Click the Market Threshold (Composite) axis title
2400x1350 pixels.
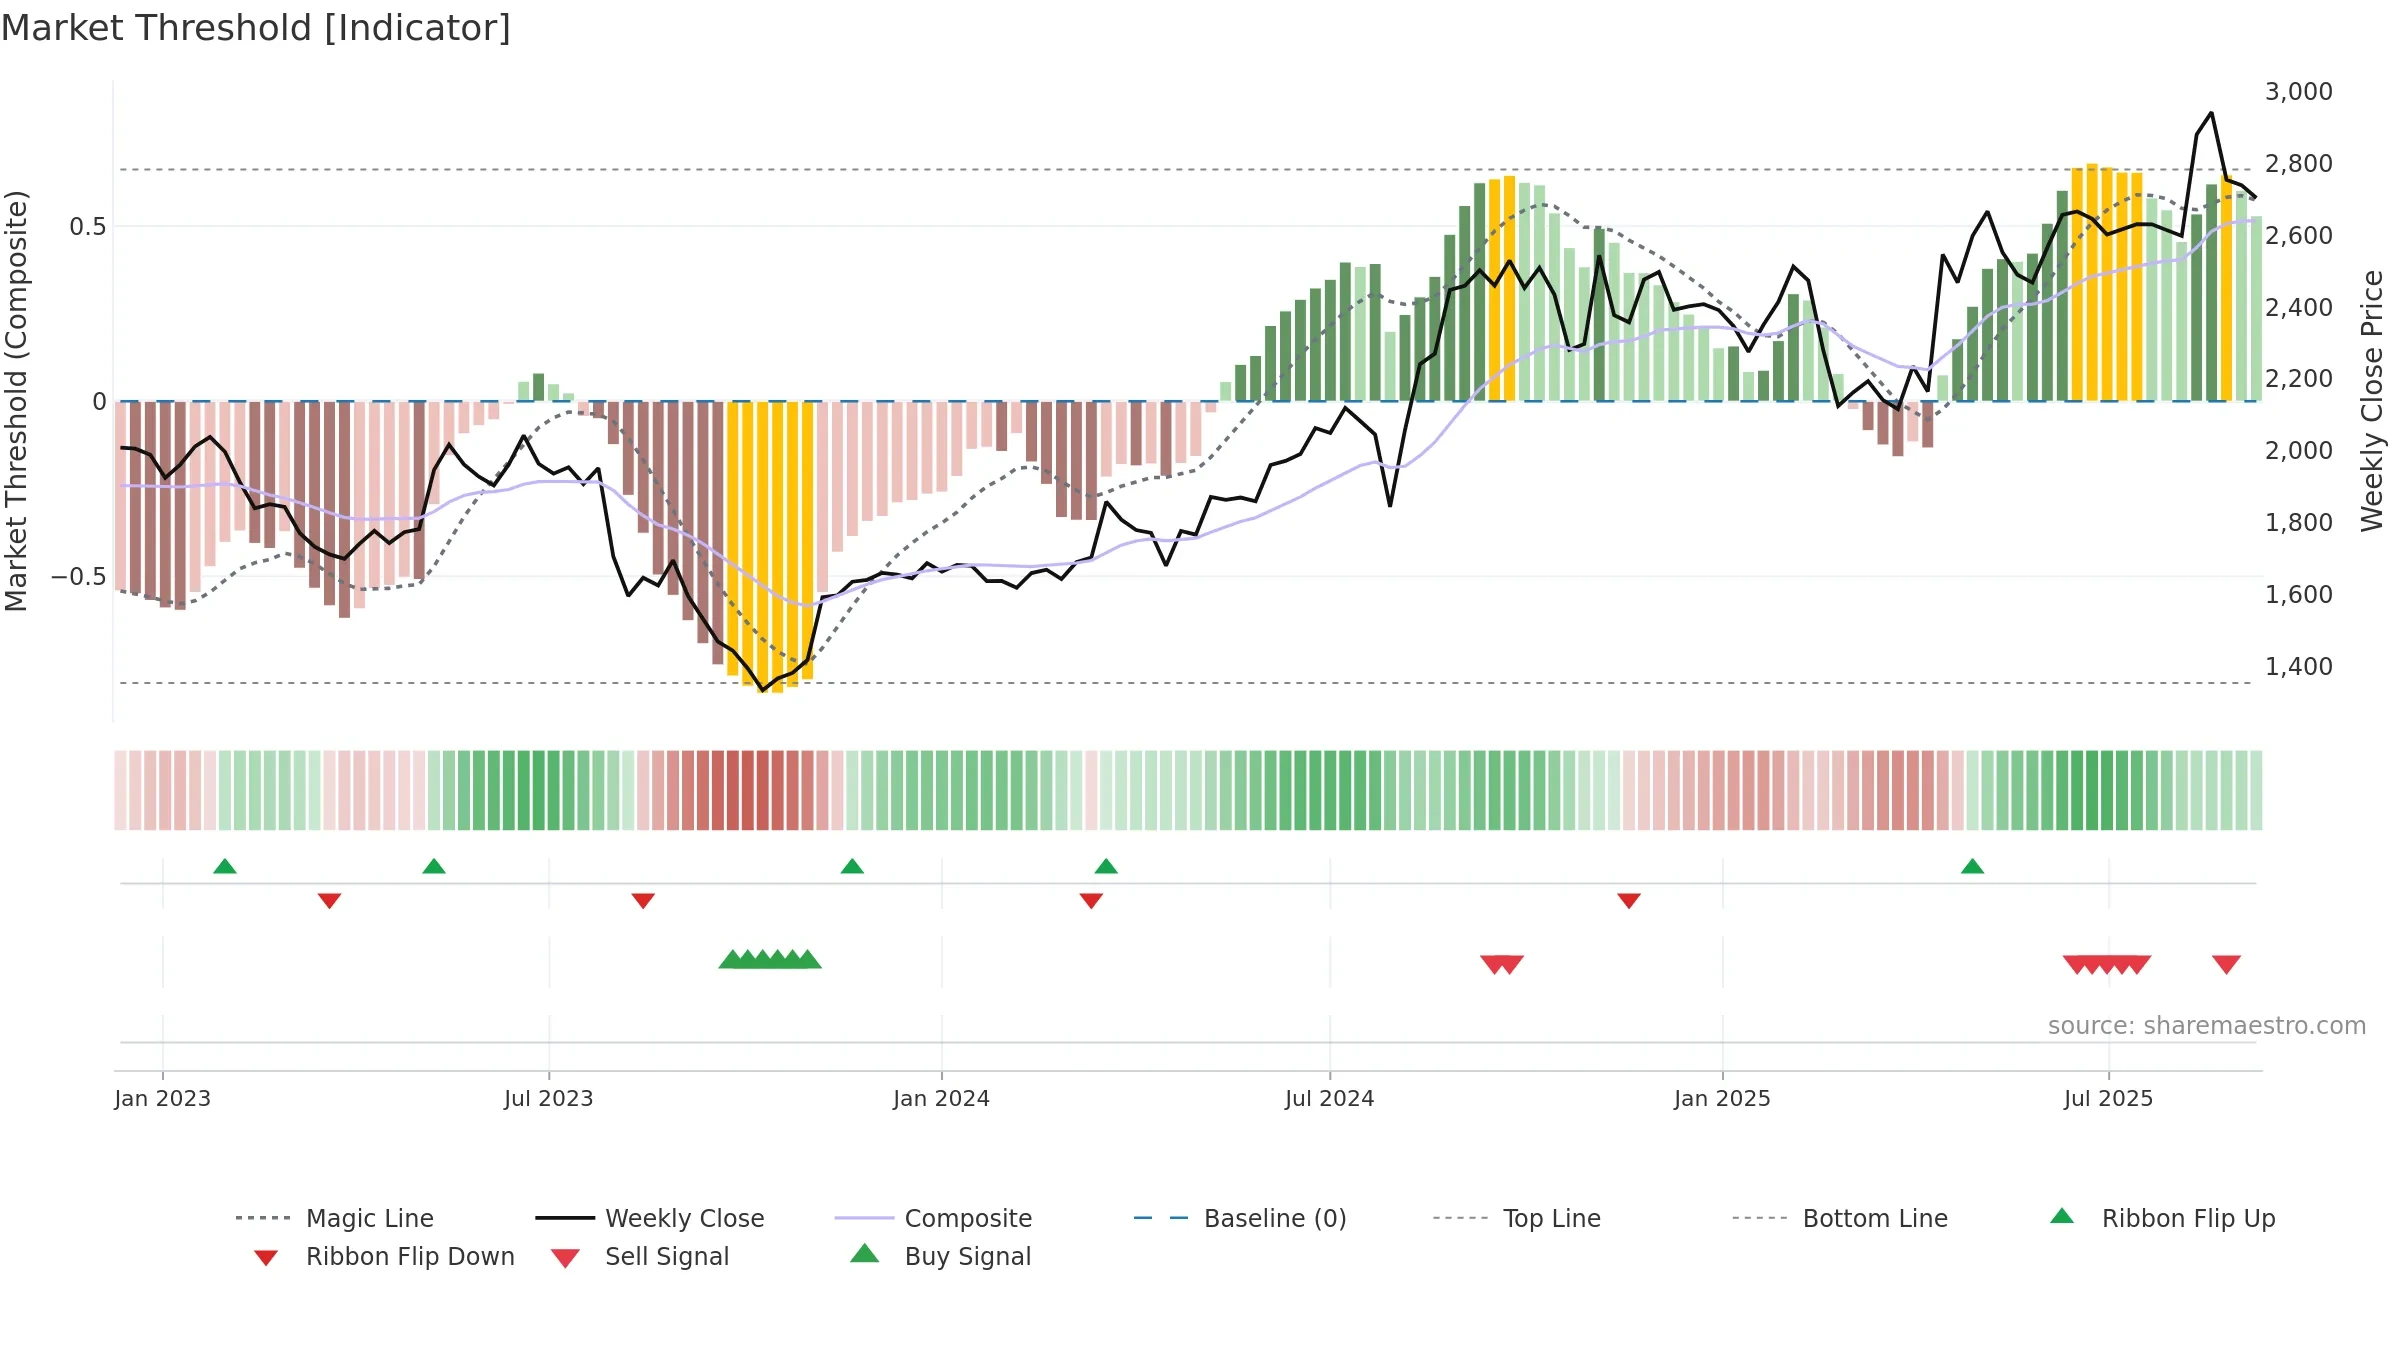click(x=17, y=401)
